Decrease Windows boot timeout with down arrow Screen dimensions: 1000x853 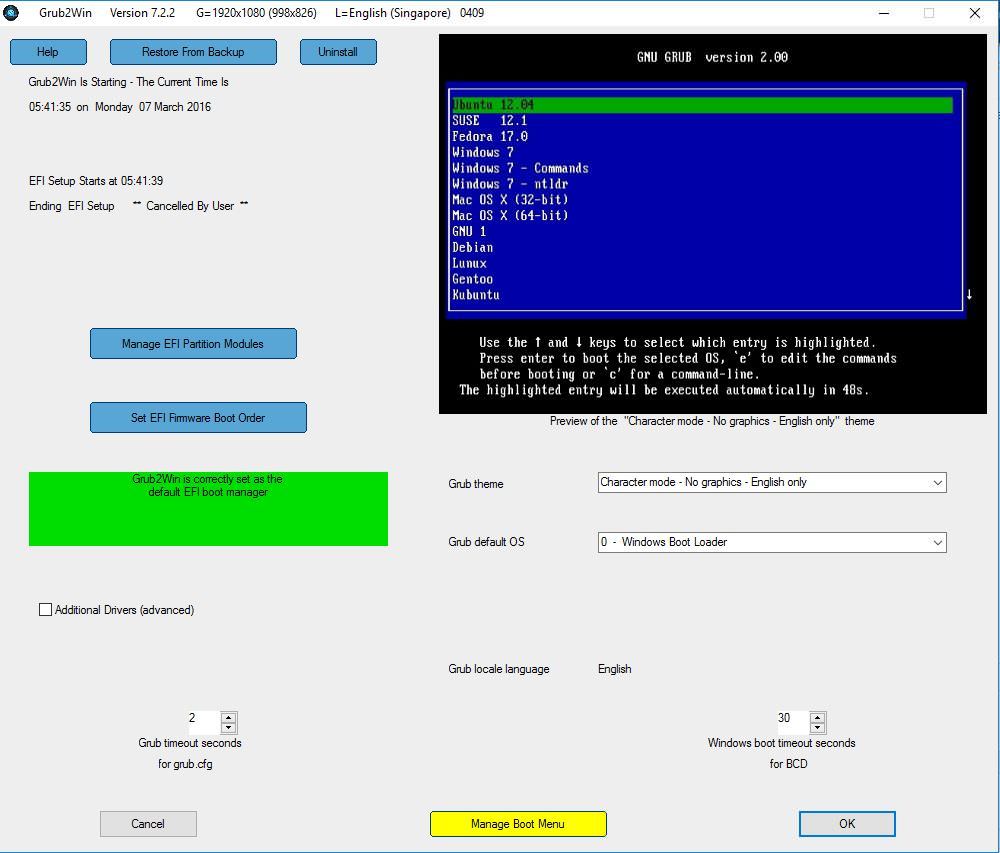(818, 727)
